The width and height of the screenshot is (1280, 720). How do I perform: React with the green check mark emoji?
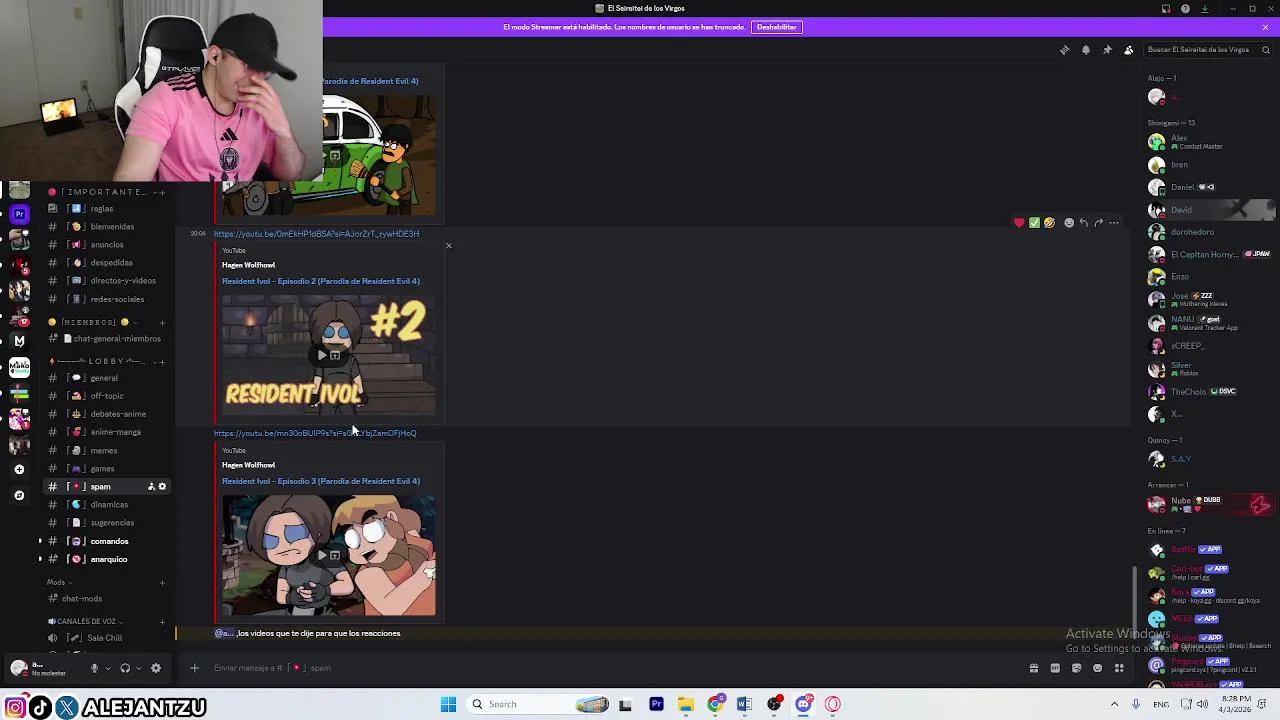pos(1034,223)
